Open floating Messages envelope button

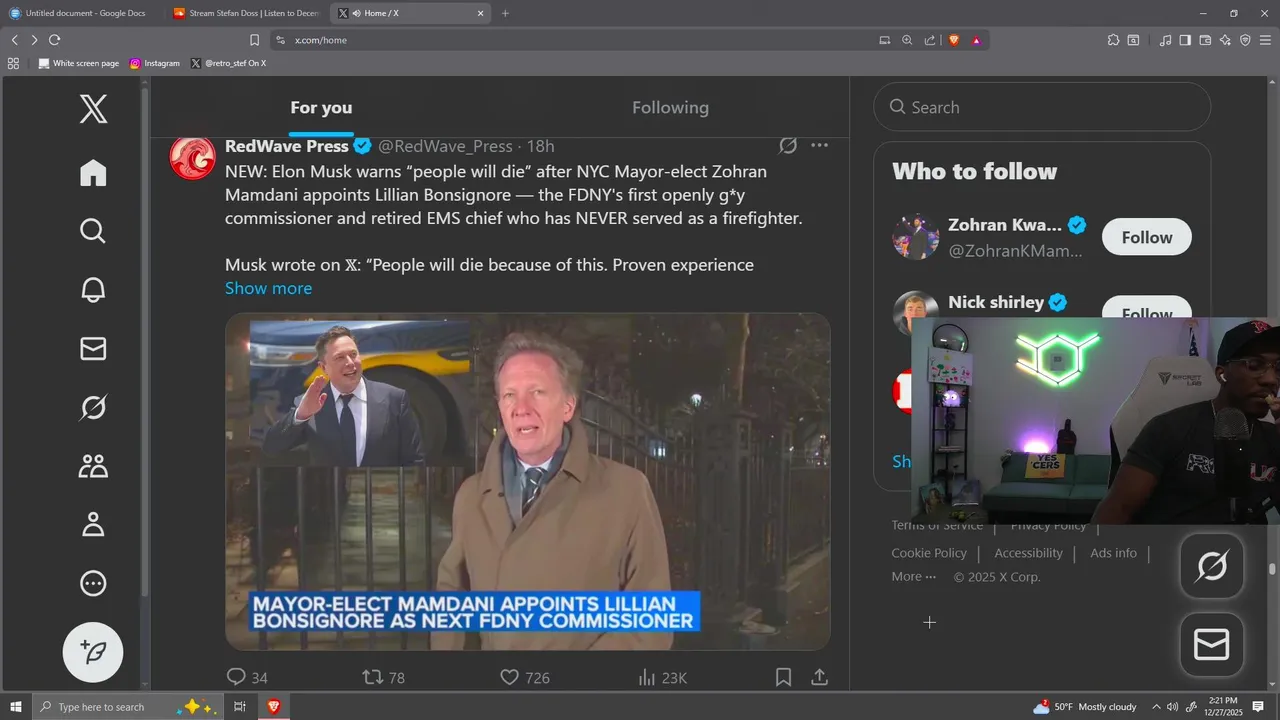click(x=1212, y=645)
